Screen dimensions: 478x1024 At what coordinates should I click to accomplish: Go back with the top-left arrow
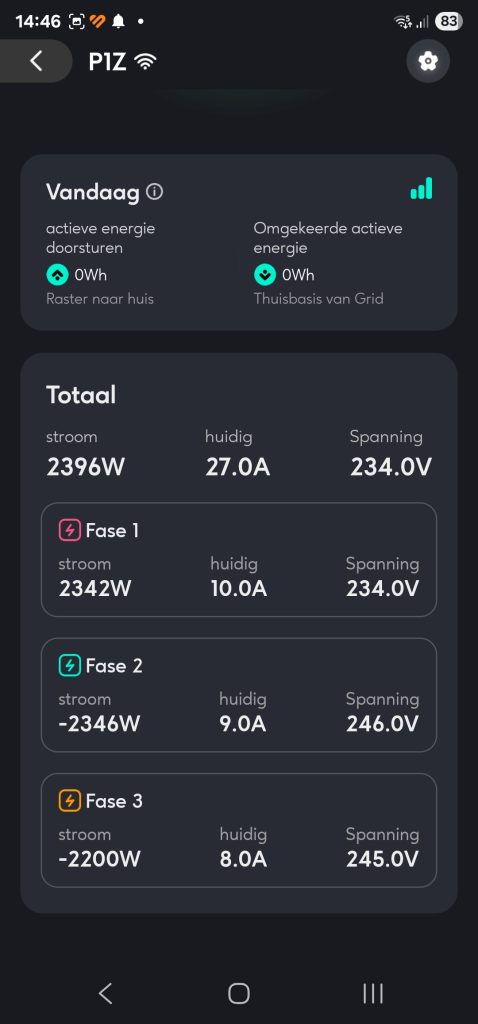(35, 61)
